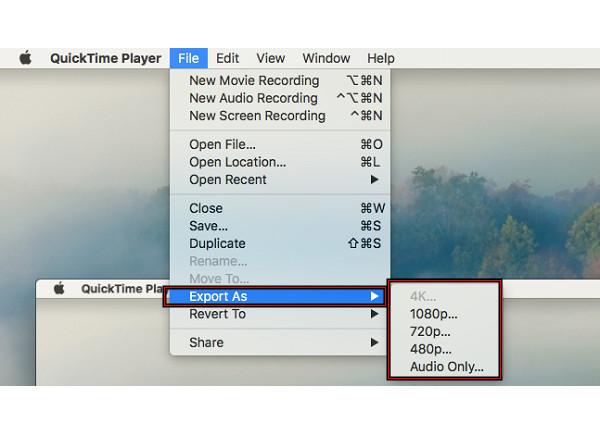Select Open File… from File menu

222,145
